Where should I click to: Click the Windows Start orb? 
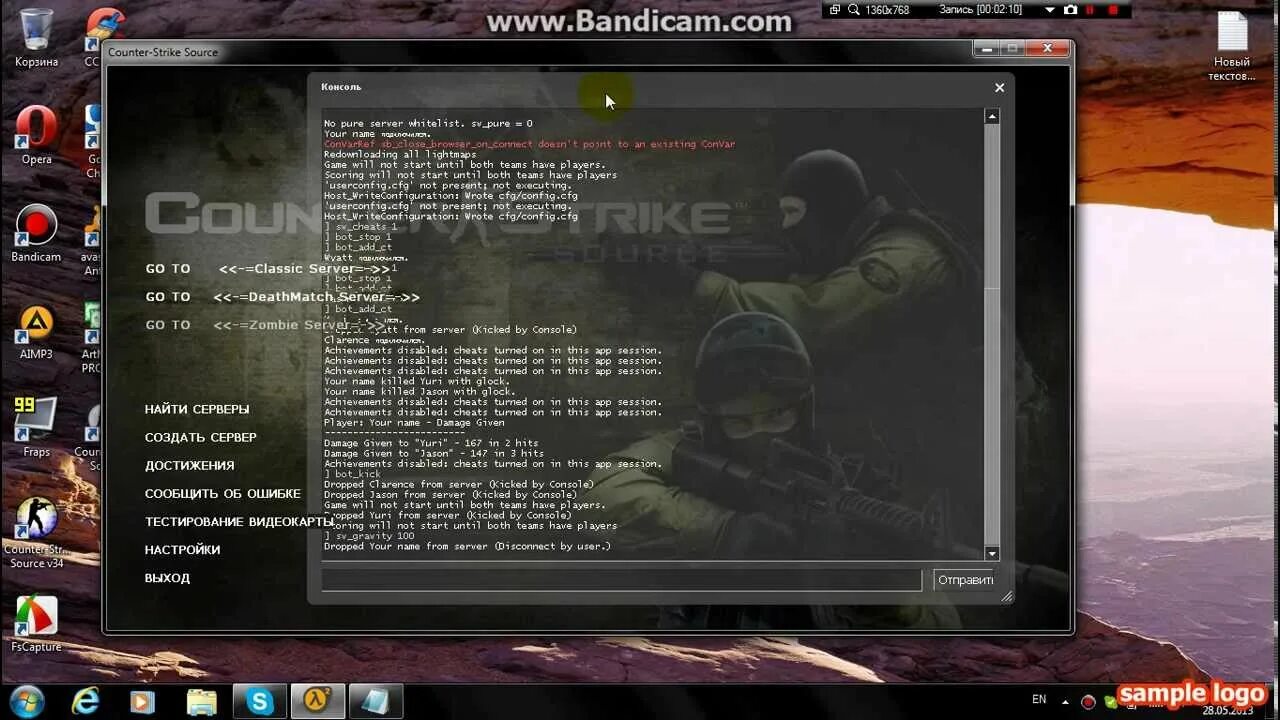(x=28, y=700)
